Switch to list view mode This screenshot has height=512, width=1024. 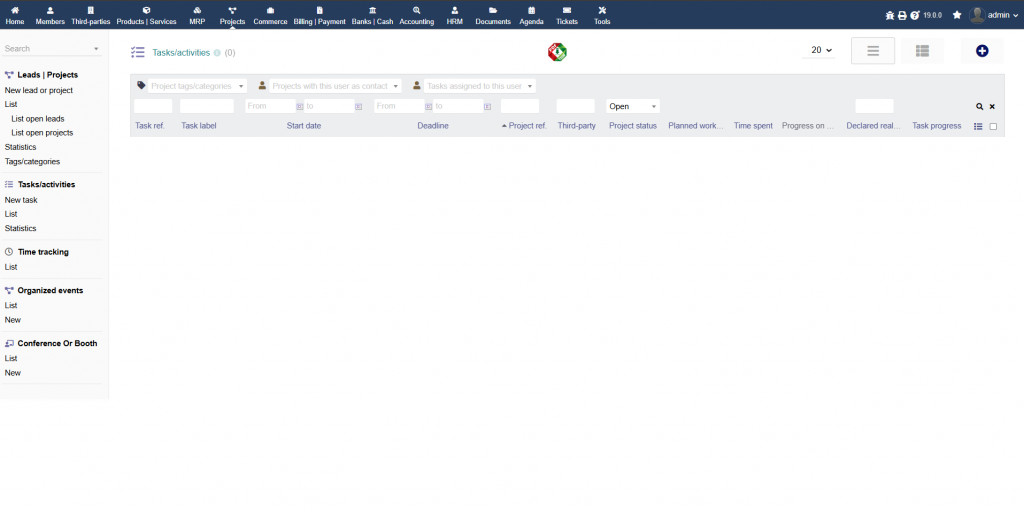(873, 51)
